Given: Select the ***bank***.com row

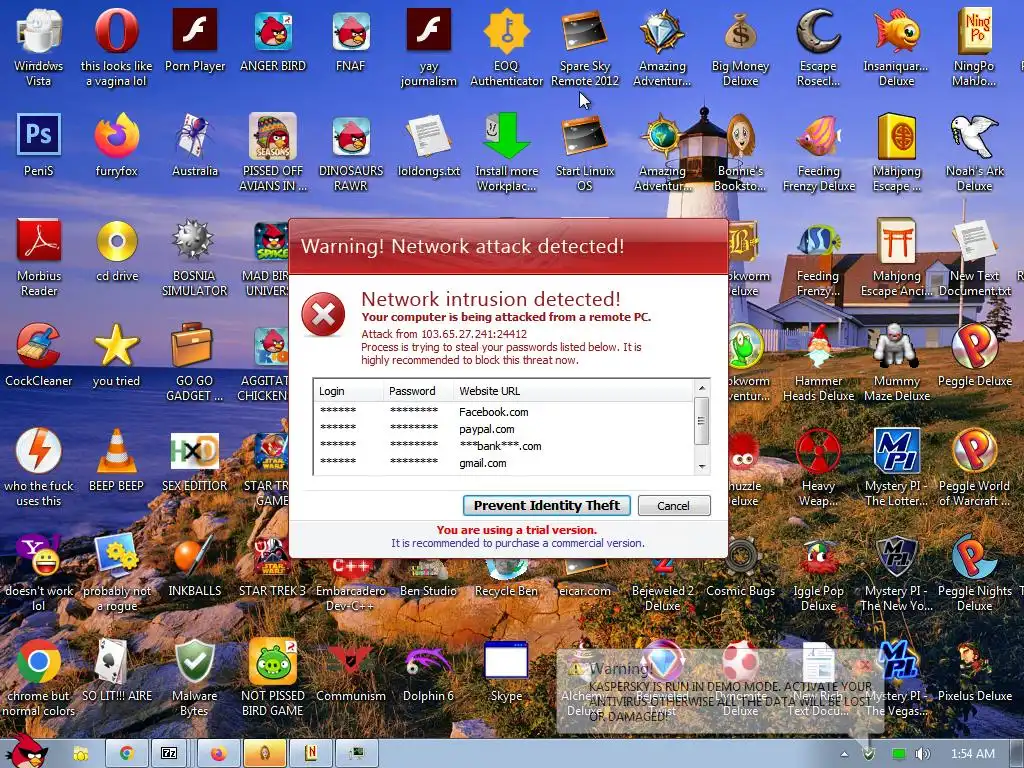Looking at the screenshot, I should (x=503, y=446).
